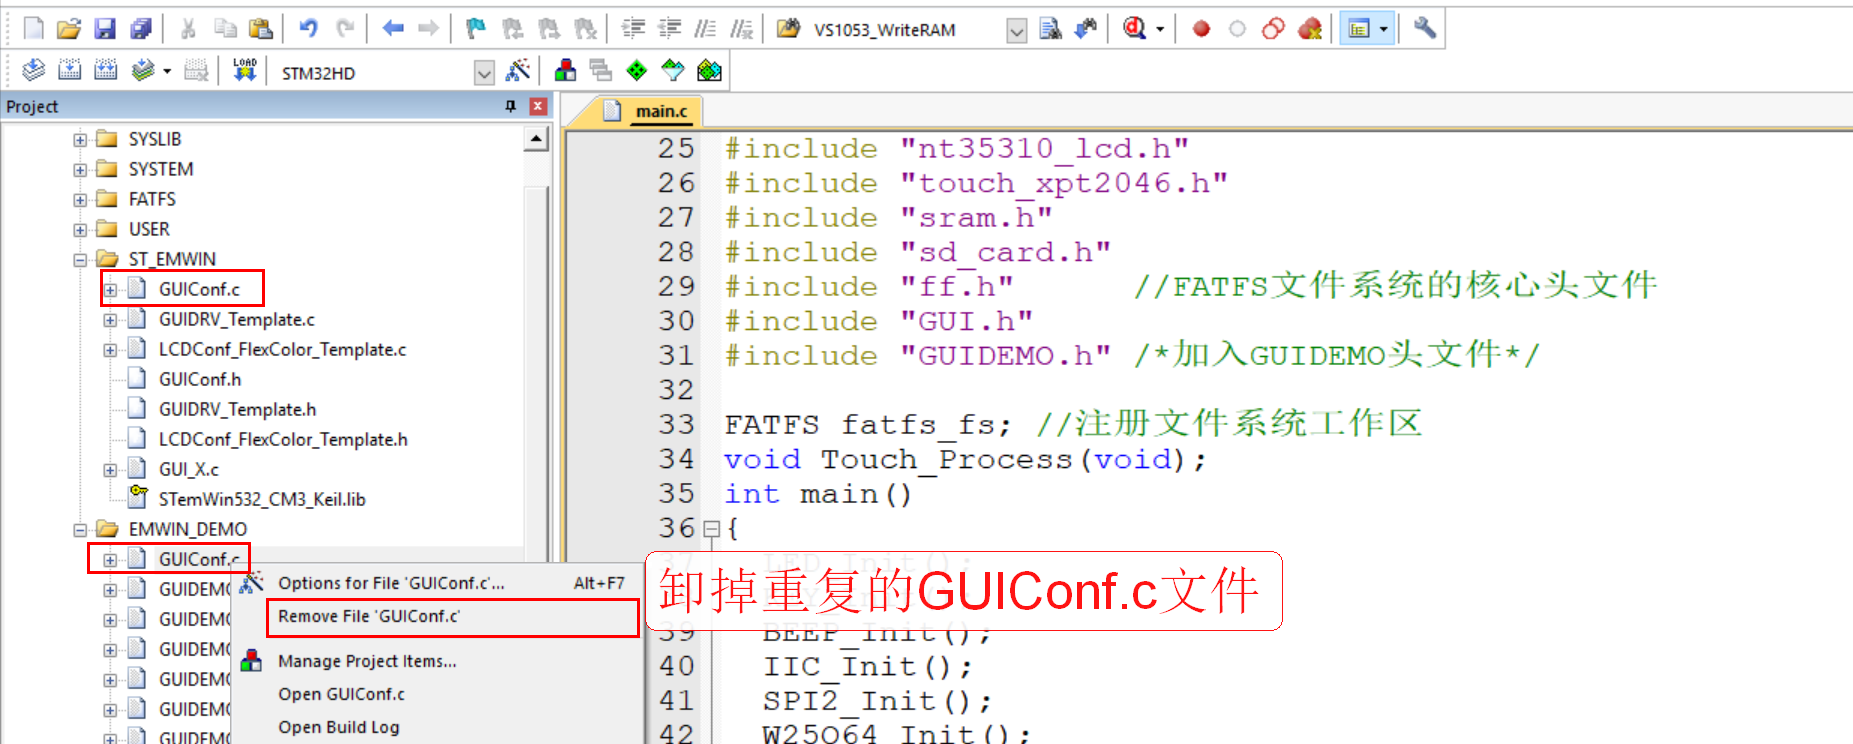Expand the SYSLIB group
Screen dimensions: 1853x744
tap(80, 140)
